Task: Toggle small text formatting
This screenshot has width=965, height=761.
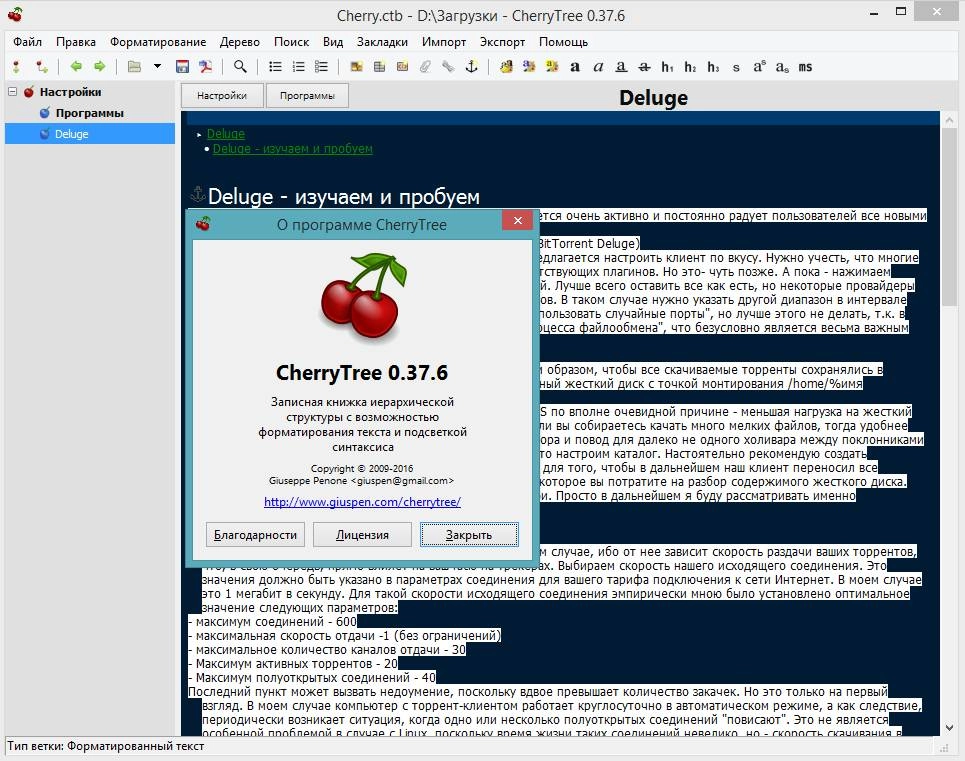Action: 736,67
